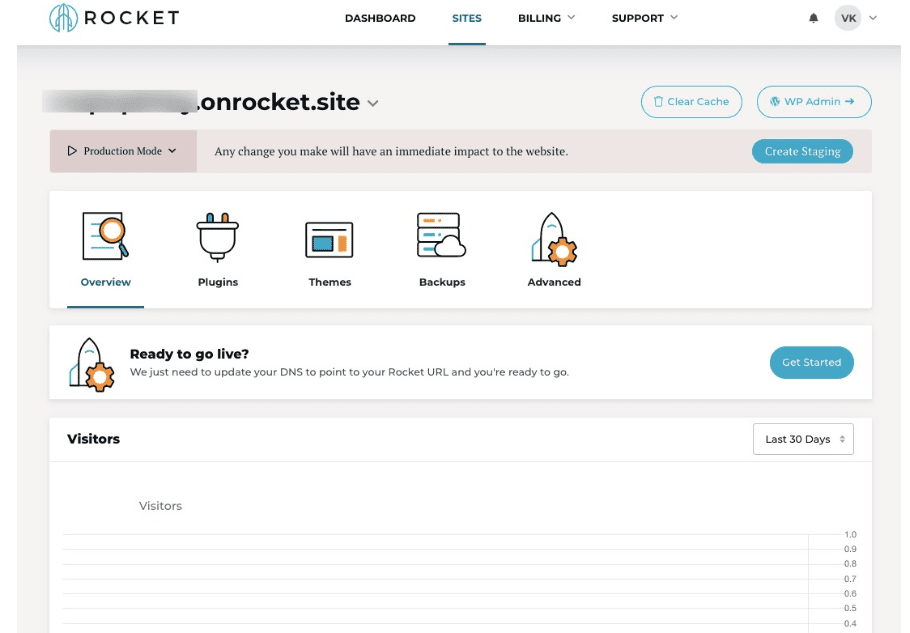Expand the site selector chevron beside onrocket.site
The image size is (910, 633).
pos(373,103)
